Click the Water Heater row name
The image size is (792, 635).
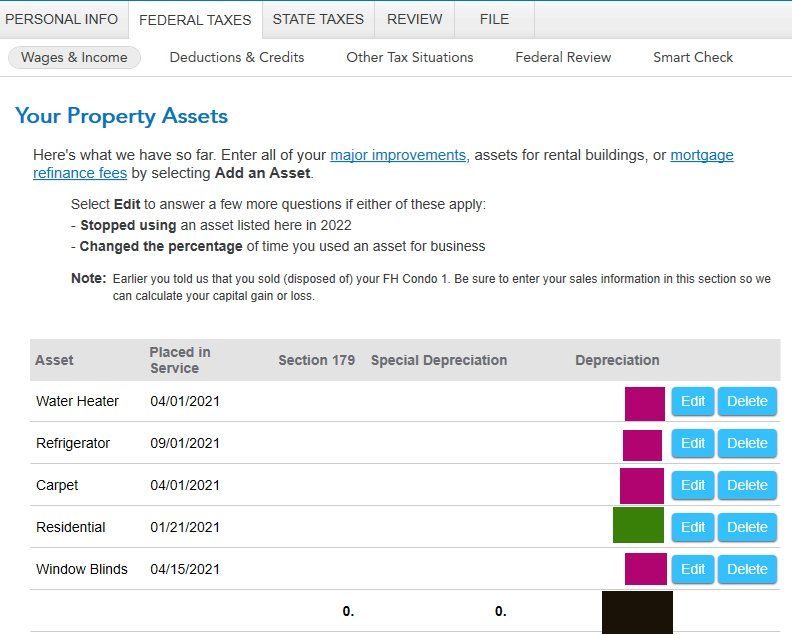77,401
